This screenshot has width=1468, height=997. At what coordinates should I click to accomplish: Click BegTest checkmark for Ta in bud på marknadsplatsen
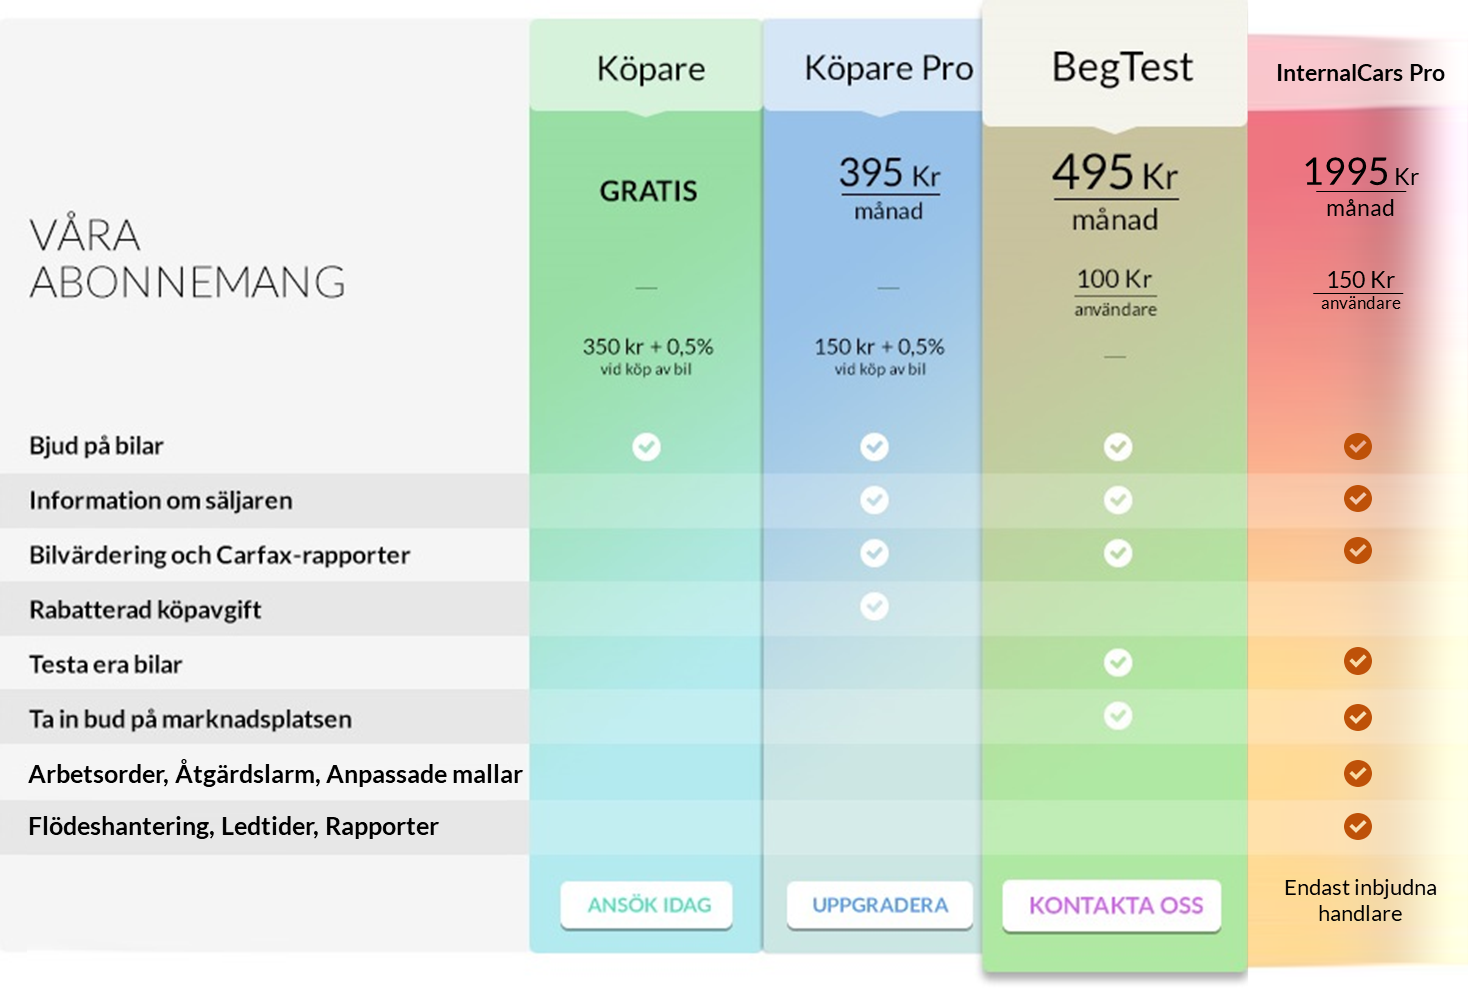[1118, 716]
